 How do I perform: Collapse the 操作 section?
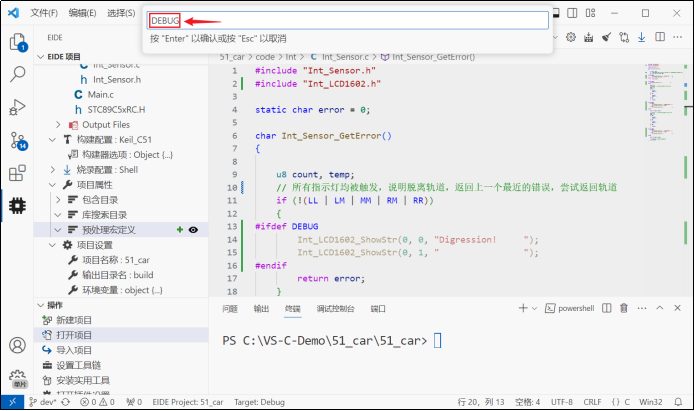coord(41,305)
